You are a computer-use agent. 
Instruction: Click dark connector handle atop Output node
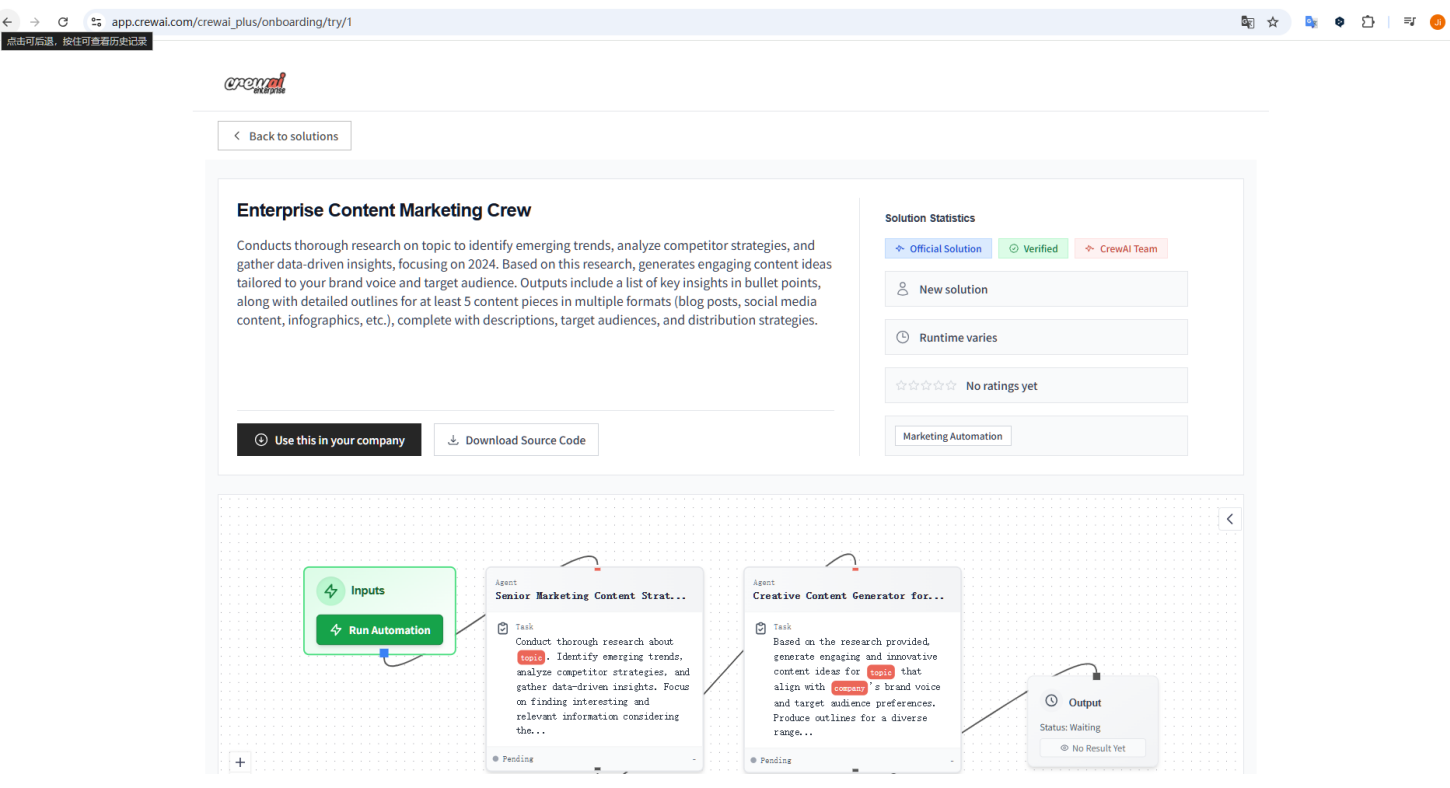[1096, 676]
